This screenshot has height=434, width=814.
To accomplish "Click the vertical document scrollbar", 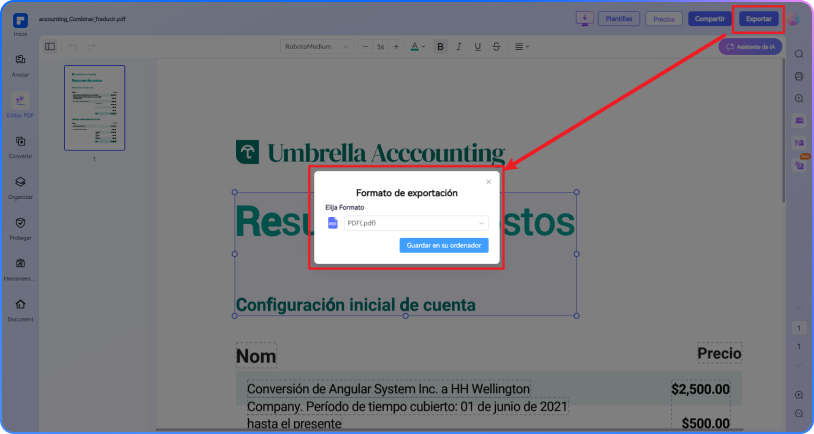I will point(783,130).
